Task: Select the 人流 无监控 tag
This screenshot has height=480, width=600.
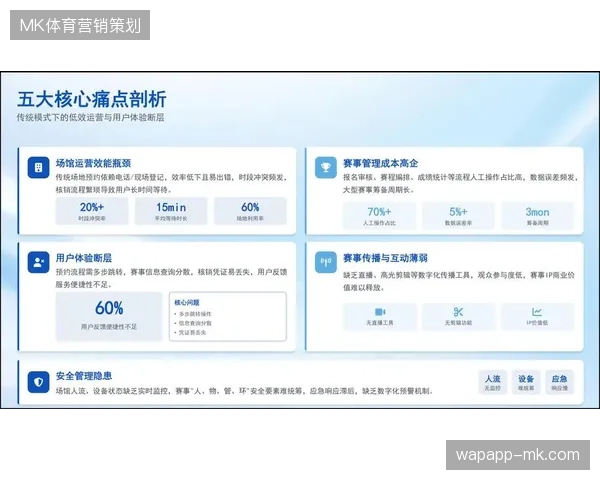Action: pos(492,382)
